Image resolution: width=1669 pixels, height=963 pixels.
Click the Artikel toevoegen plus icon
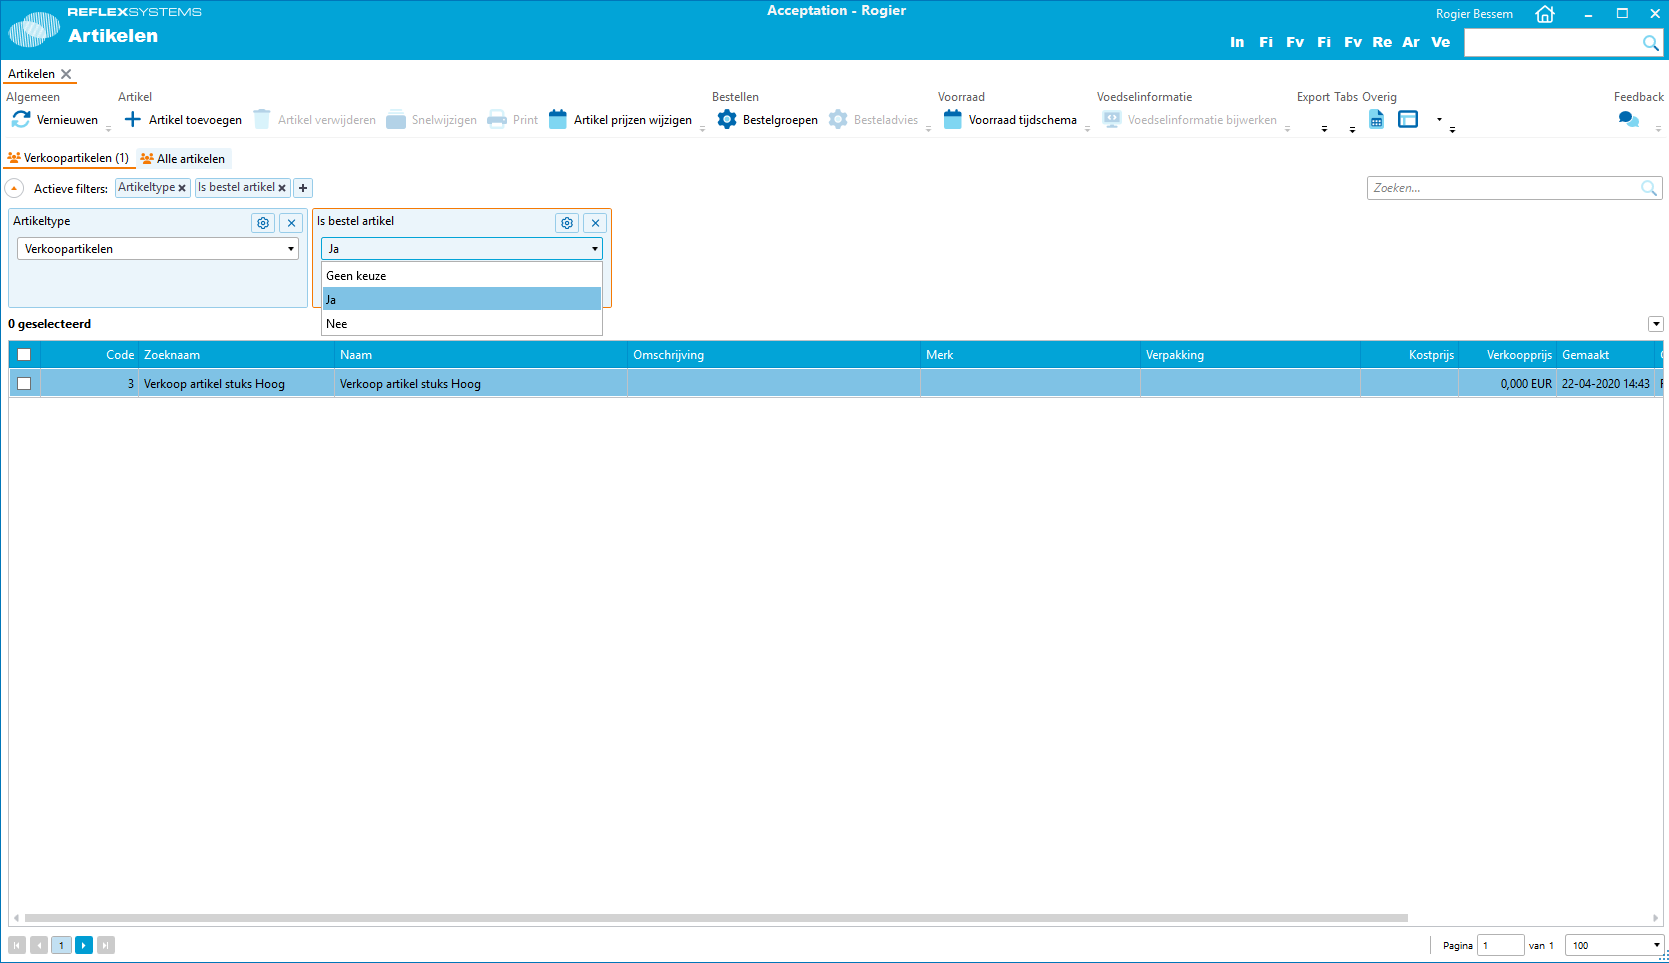(x=132, y=120)
